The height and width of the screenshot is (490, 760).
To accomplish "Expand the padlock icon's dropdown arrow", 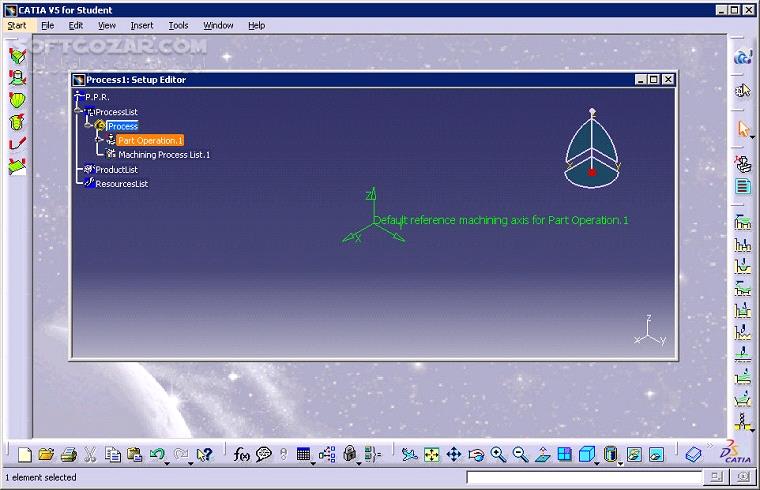I will click(359, 464).
